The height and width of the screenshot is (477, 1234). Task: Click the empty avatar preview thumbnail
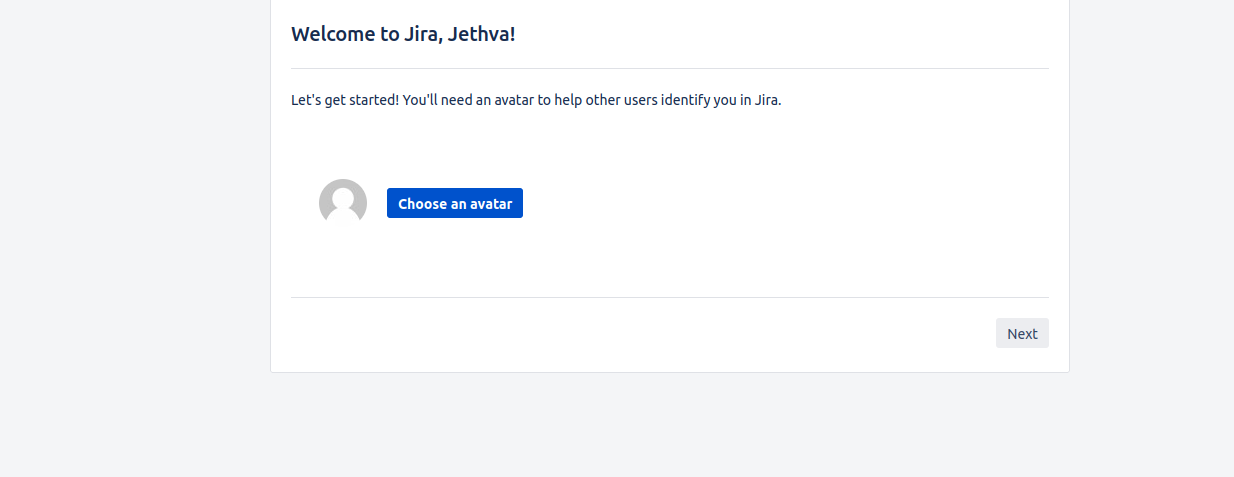pos(343,203)
